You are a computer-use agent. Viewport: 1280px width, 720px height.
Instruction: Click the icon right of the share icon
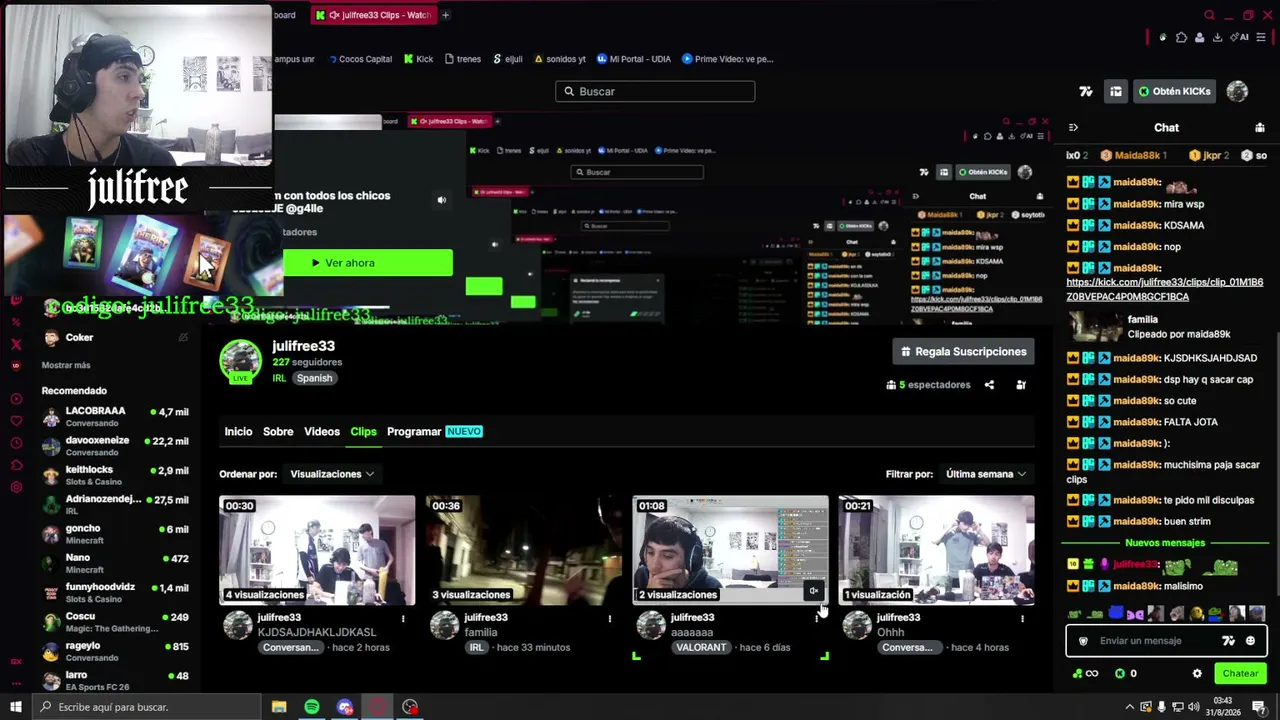pyautogui.click(x=1021, y=385)
